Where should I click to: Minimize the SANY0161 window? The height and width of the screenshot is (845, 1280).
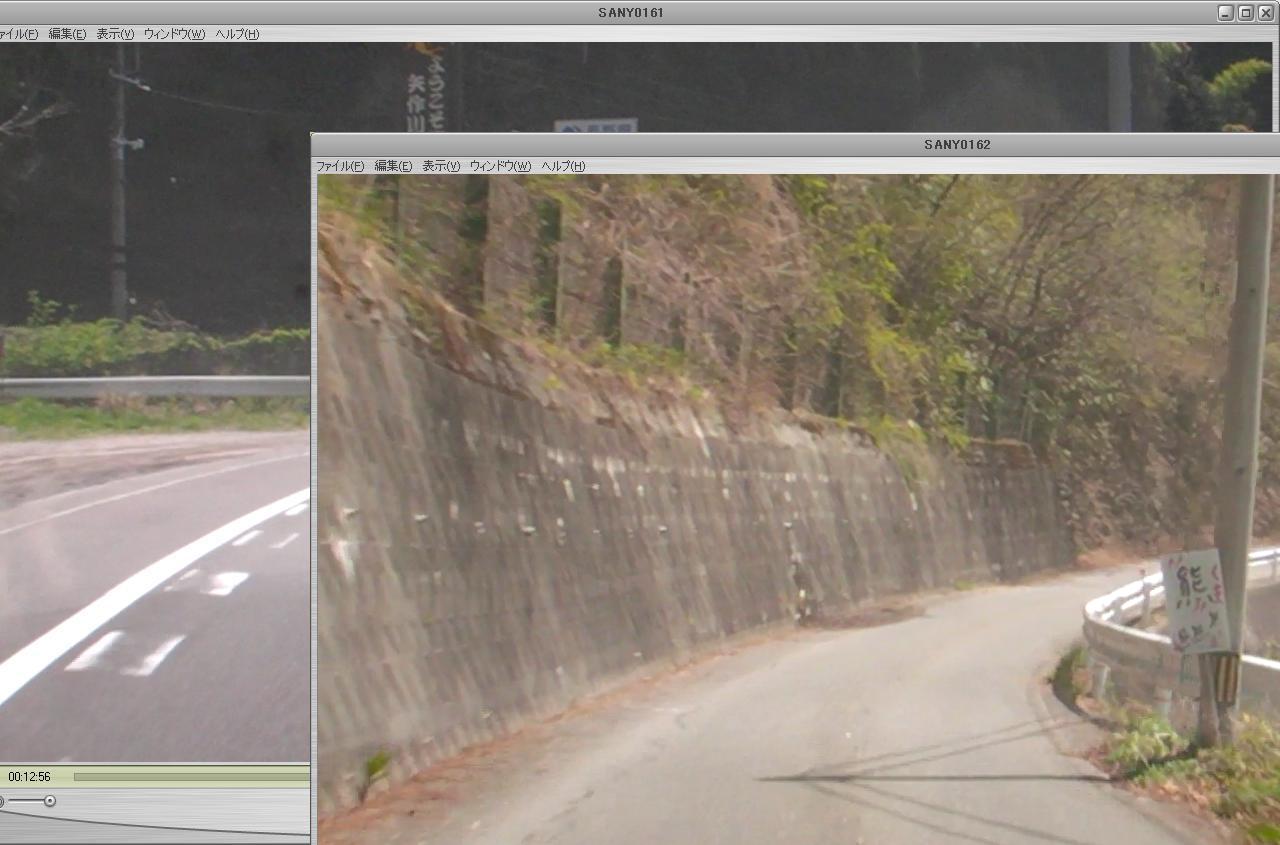coord(1226,13)
